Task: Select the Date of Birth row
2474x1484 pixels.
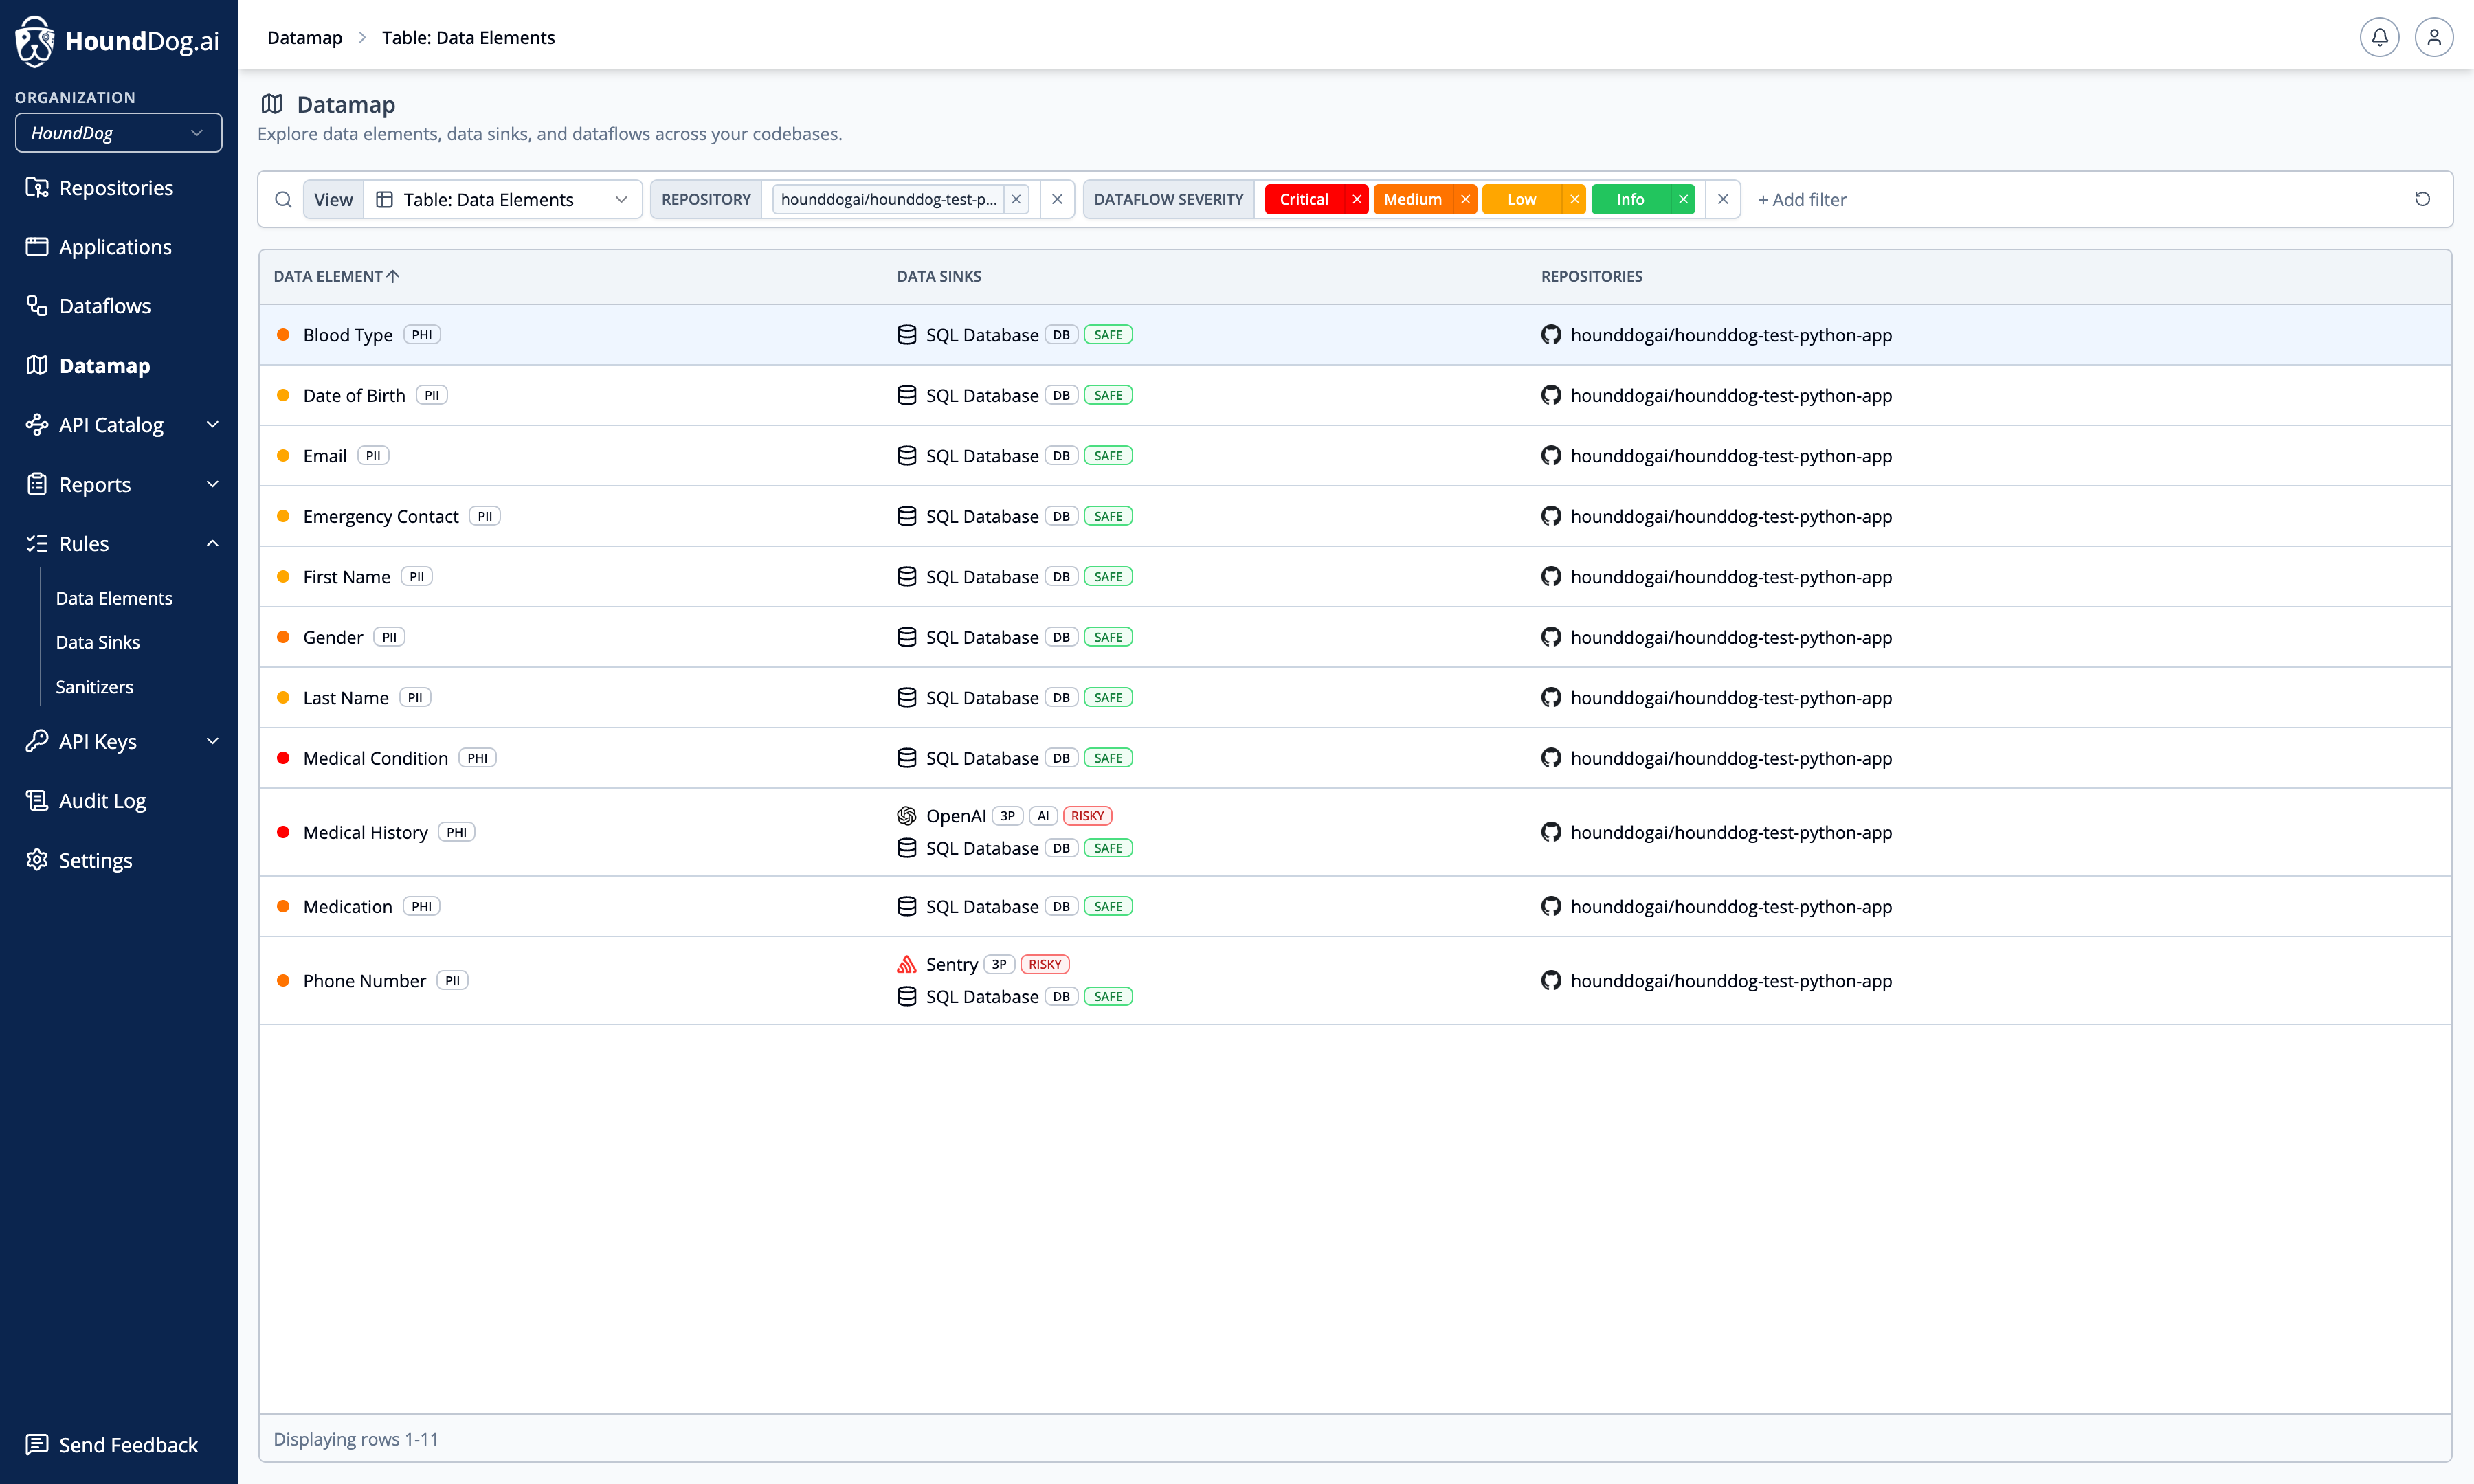Action: (1355, 395)
